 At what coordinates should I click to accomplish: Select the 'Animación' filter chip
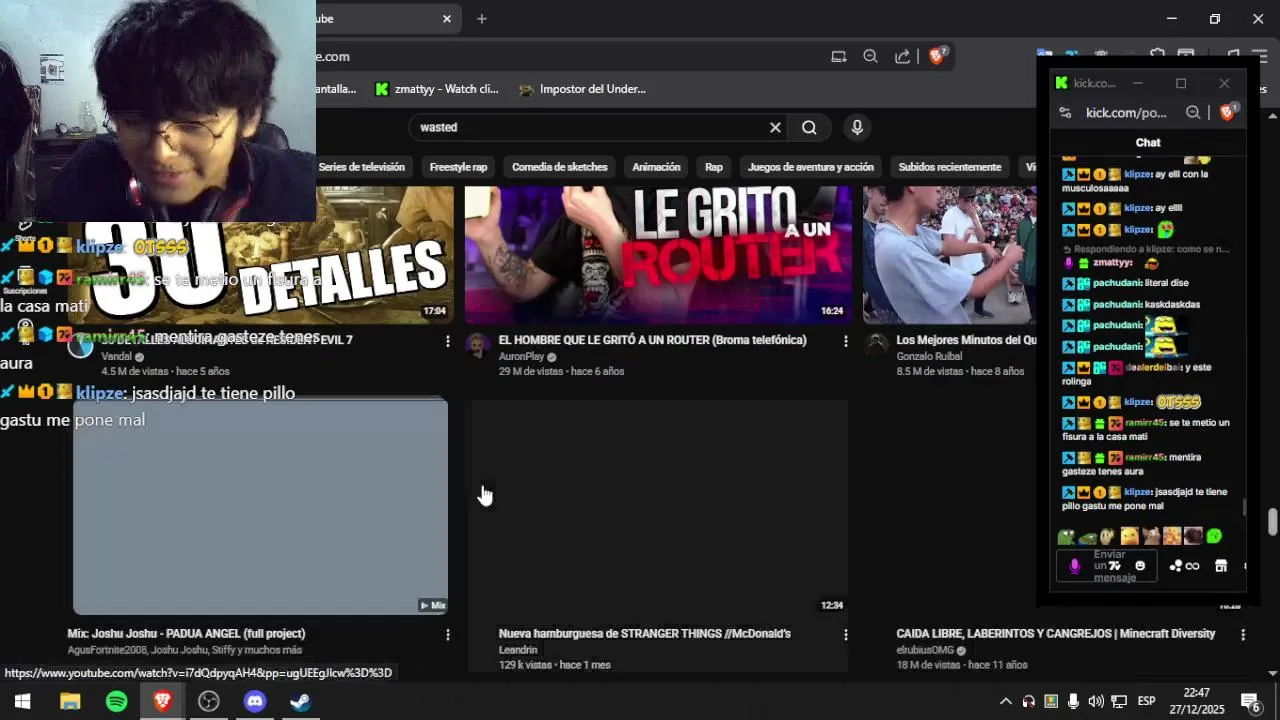[656, 167]
